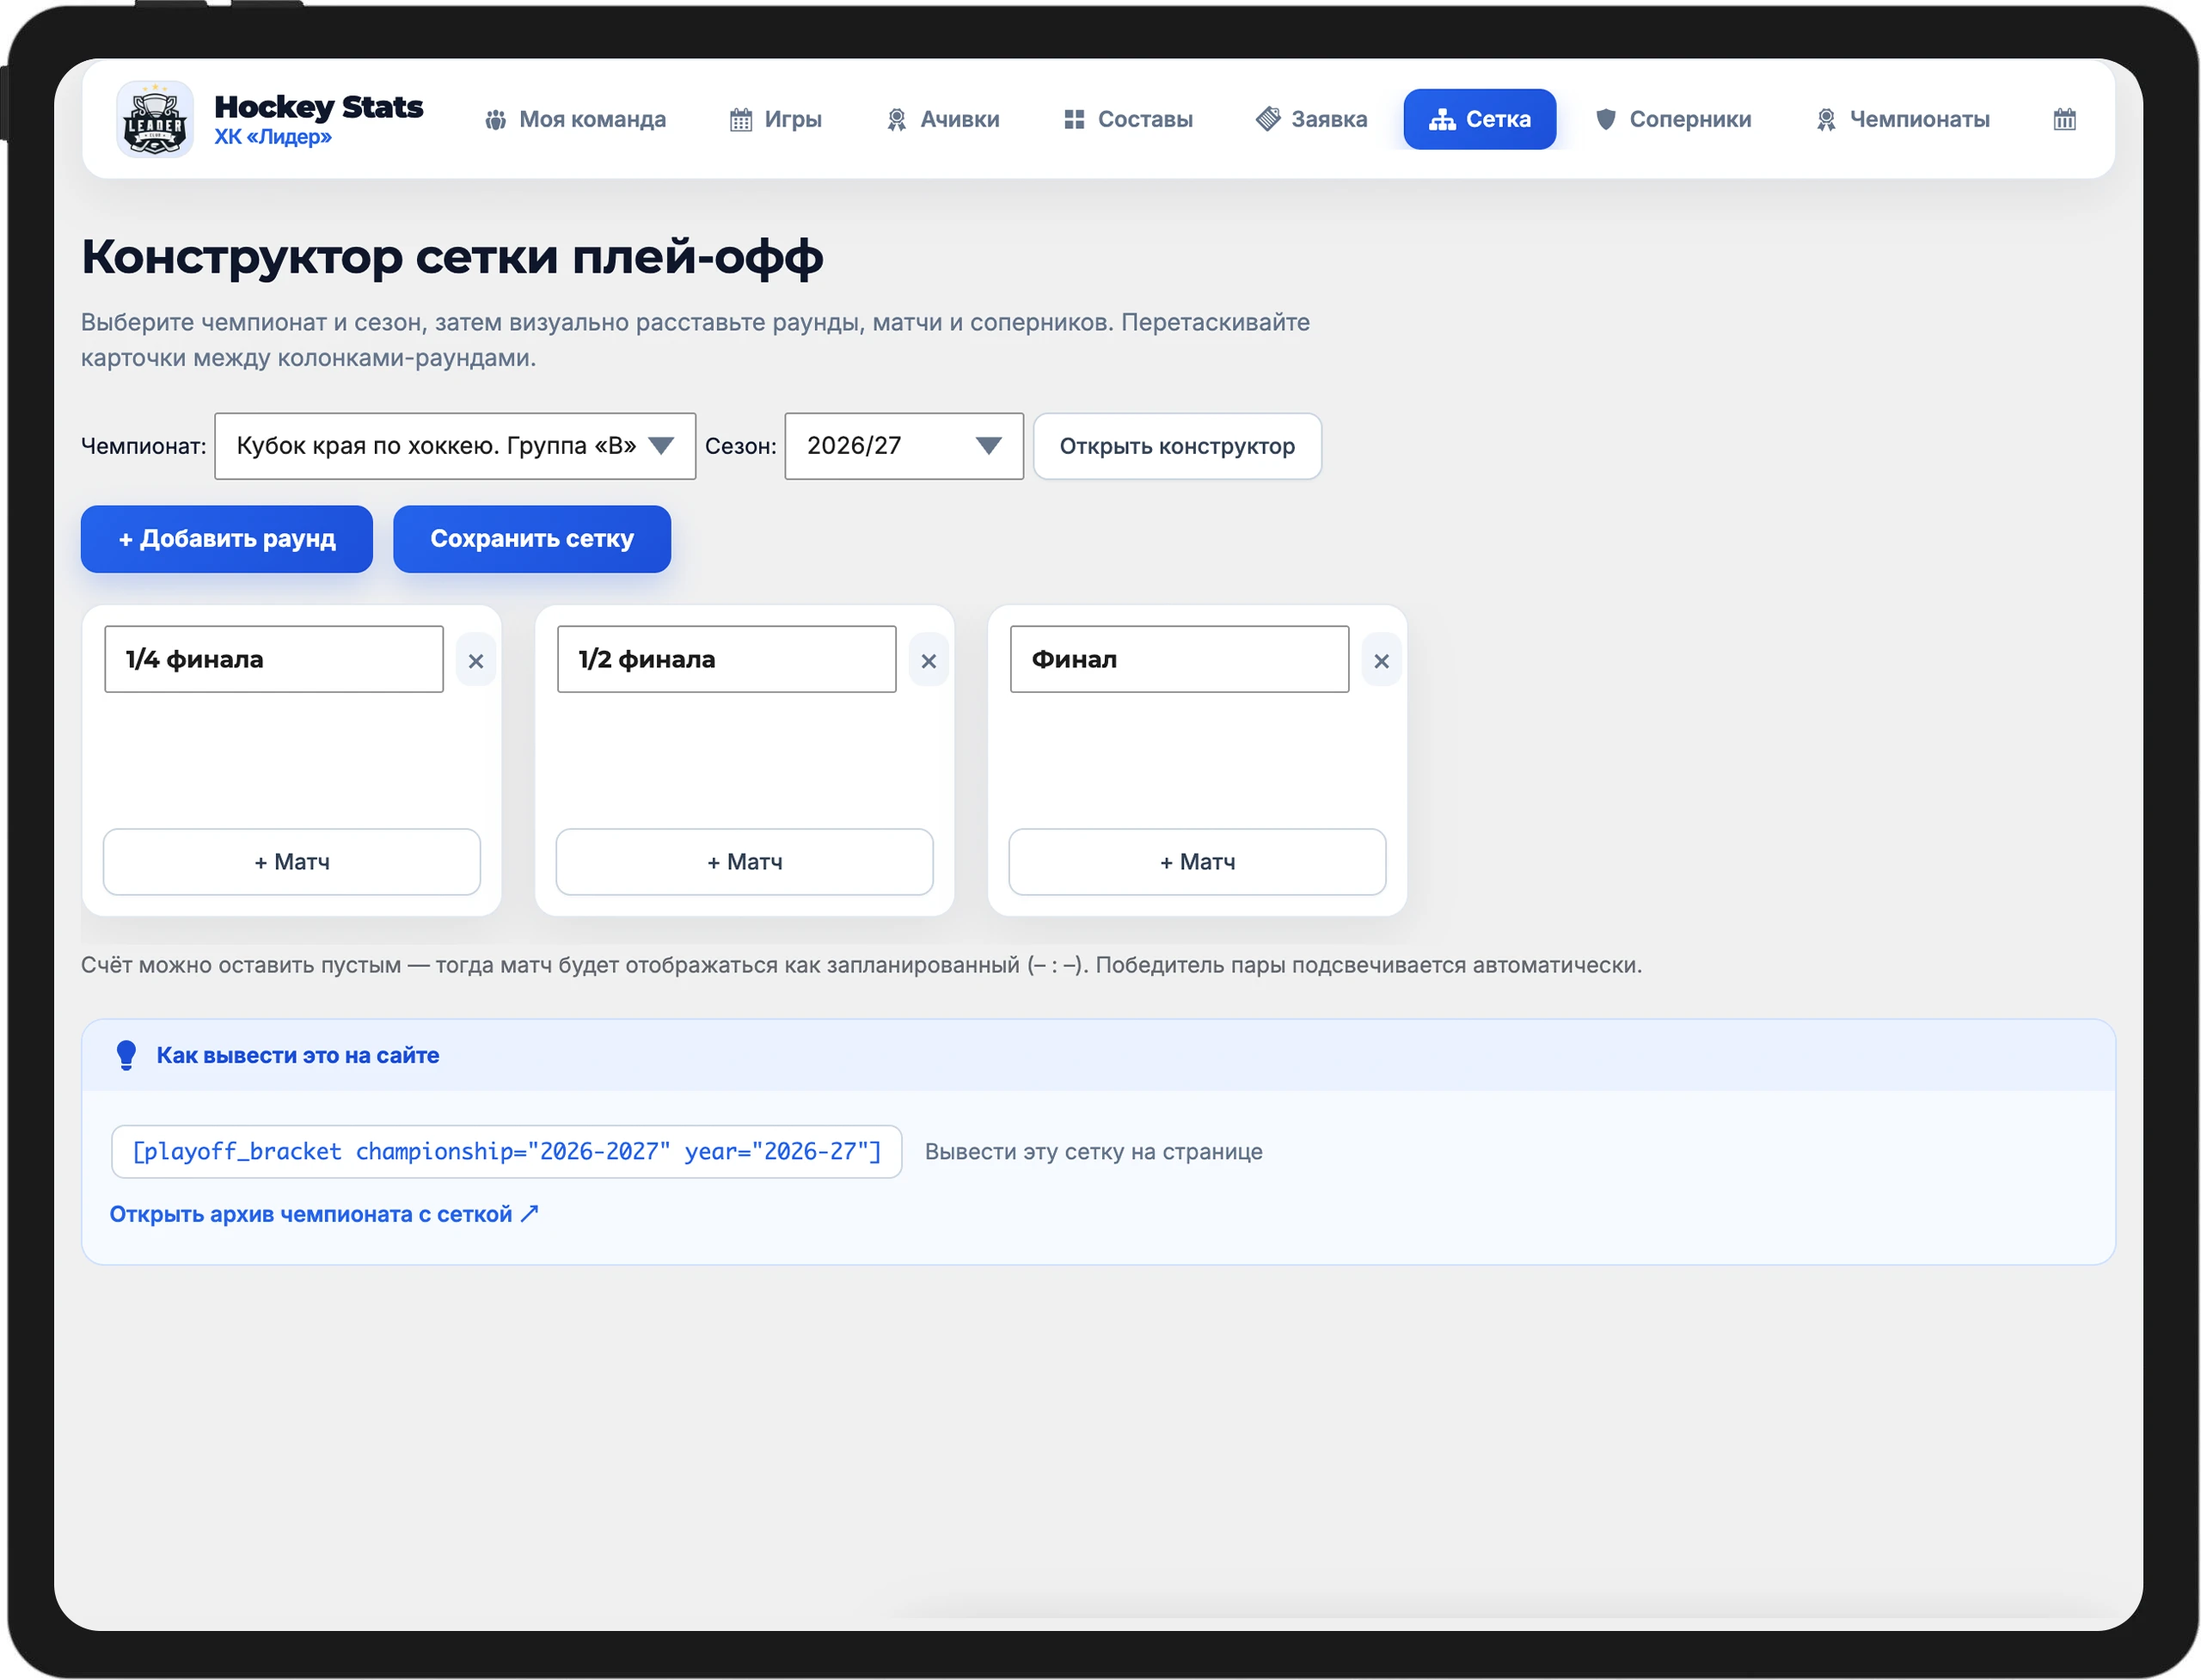Screen dimensions: 2201x1680
Task: Go to Моя команда tab
Action: [576, 119]
